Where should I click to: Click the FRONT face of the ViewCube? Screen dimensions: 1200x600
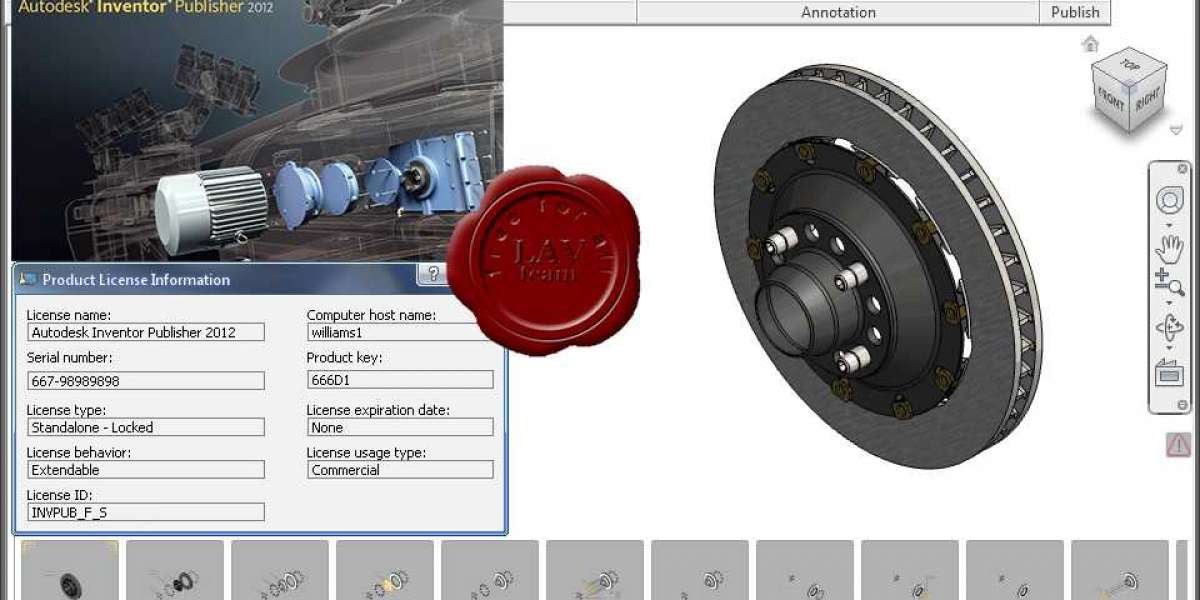[1112, 99]
